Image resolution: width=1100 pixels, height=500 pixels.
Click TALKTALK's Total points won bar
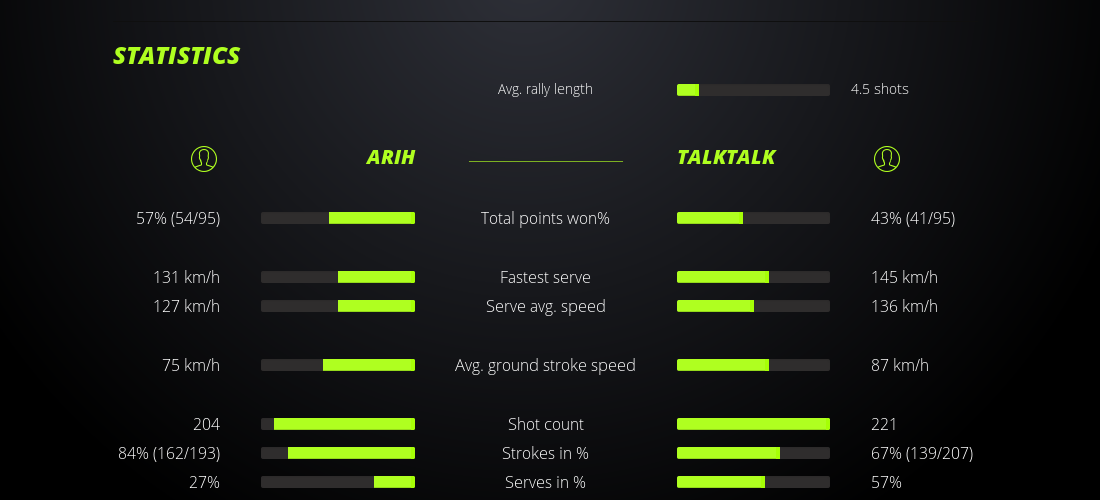click(x=753, y=218)
